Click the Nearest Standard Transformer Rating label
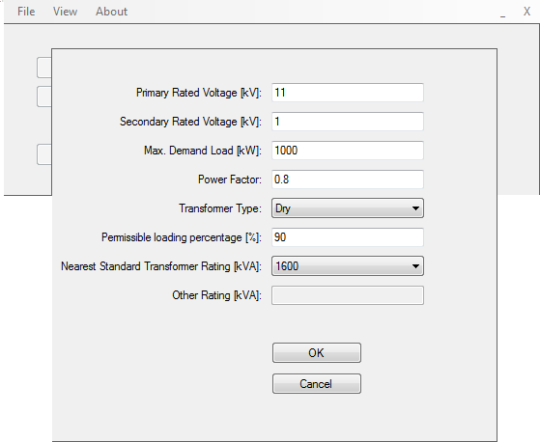The height and width of the screenshot is (442, 540). pos(161,266)
